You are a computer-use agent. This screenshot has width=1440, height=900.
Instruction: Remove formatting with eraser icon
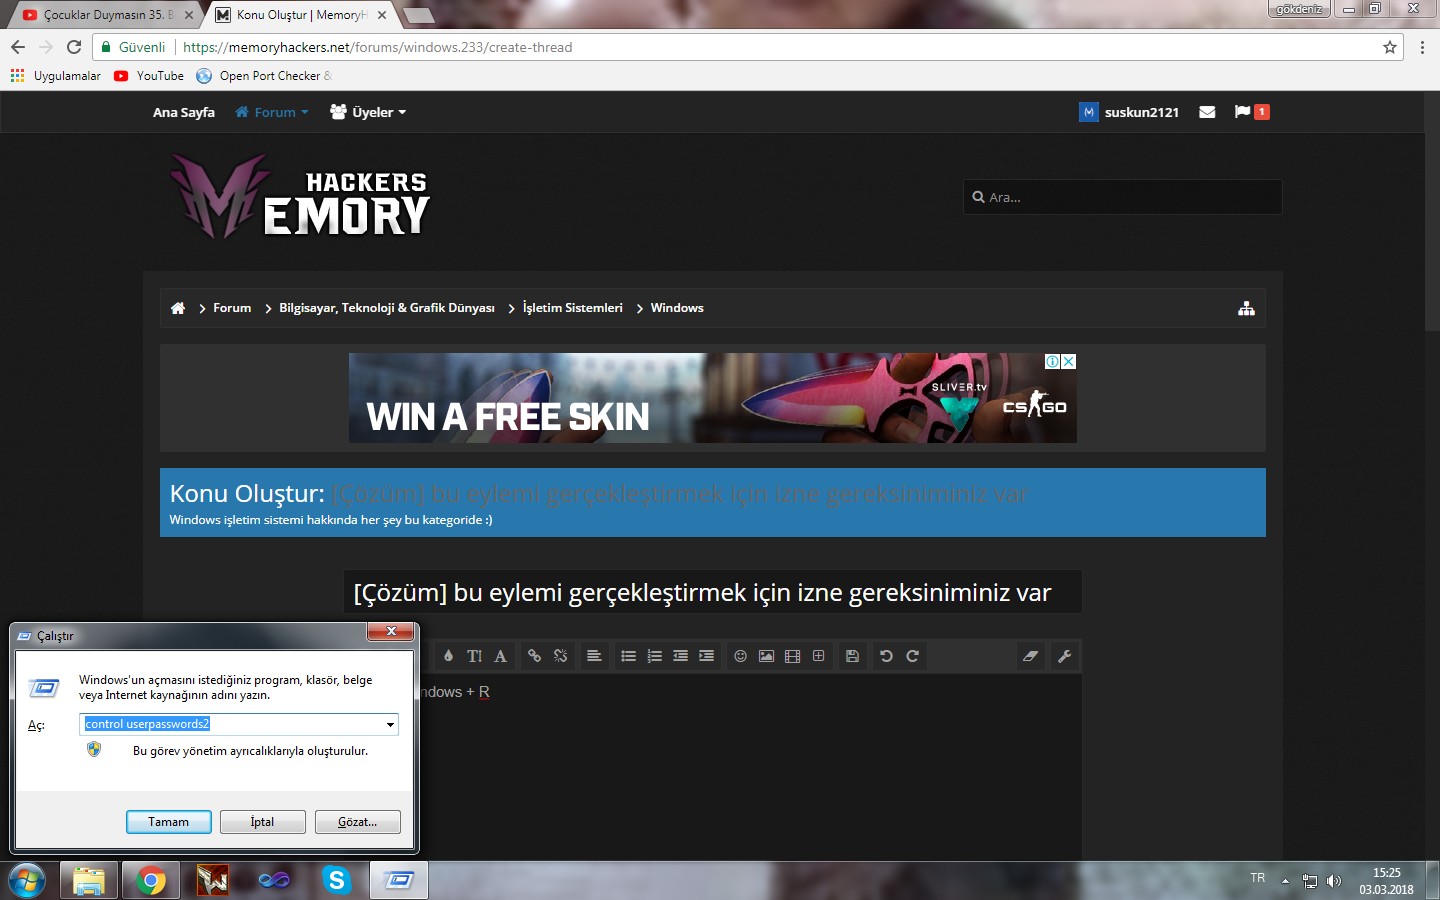pyautogui.click(x=1030, y=656)
